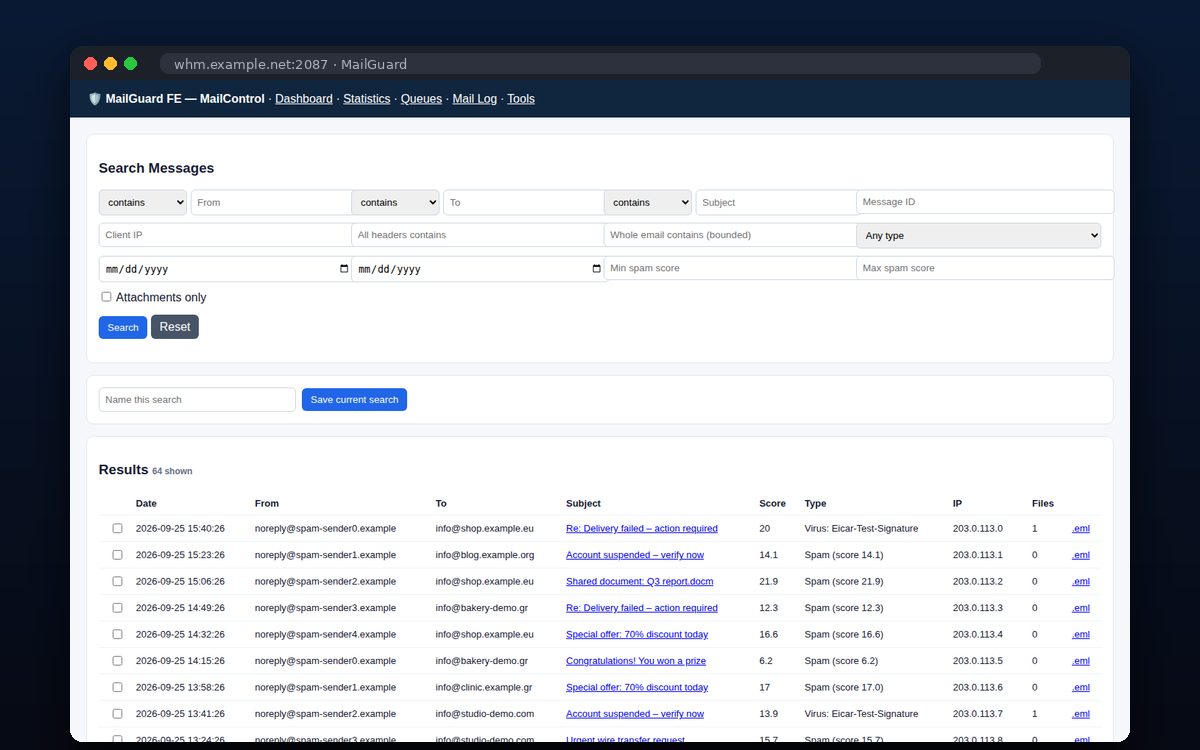The width and height of the screenshot is (1200, 750).
Task: Click the Score column header
Action: click(772, 503)
